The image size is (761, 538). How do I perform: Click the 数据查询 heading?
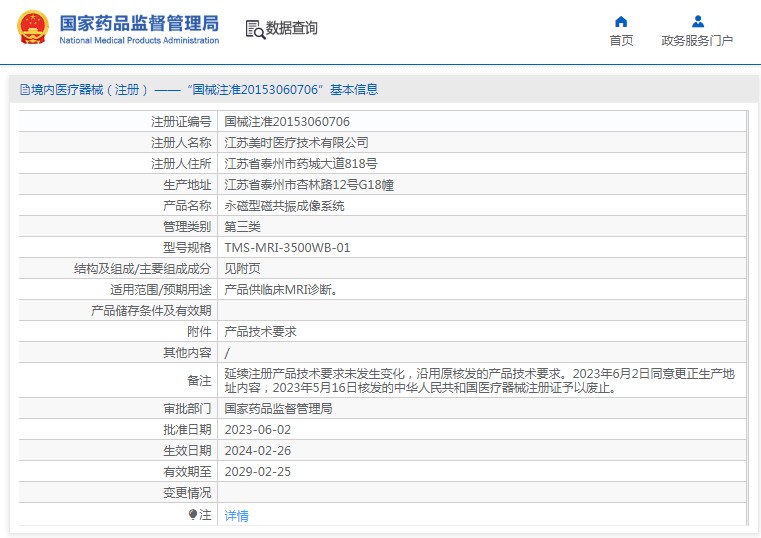[291, 28]
